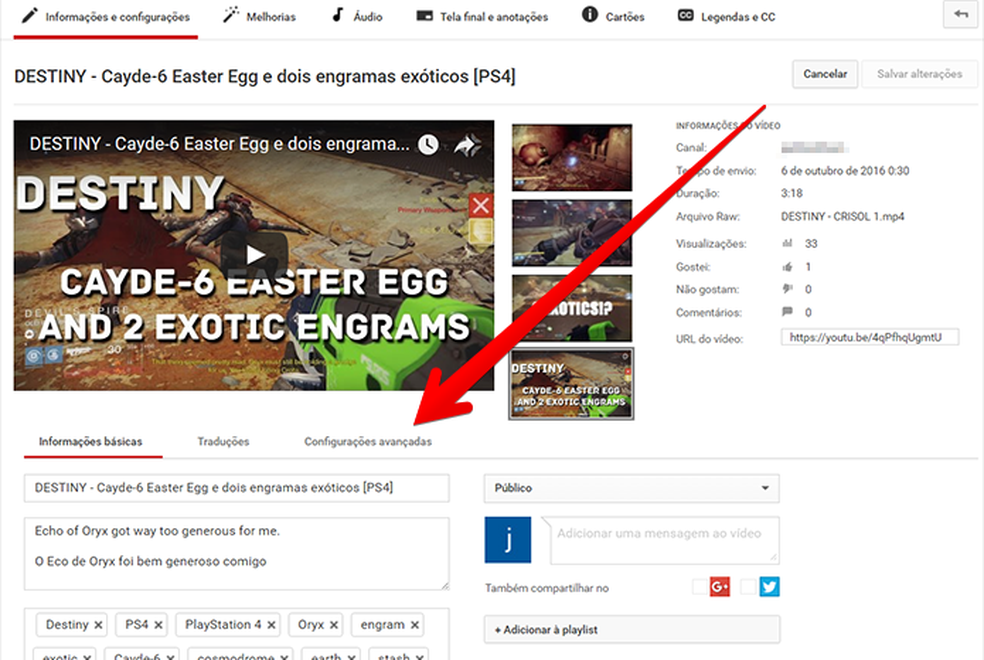The height and width of the screenshot is (660, 984).
Task: Remove the engram tag
Action: (415, 625)
